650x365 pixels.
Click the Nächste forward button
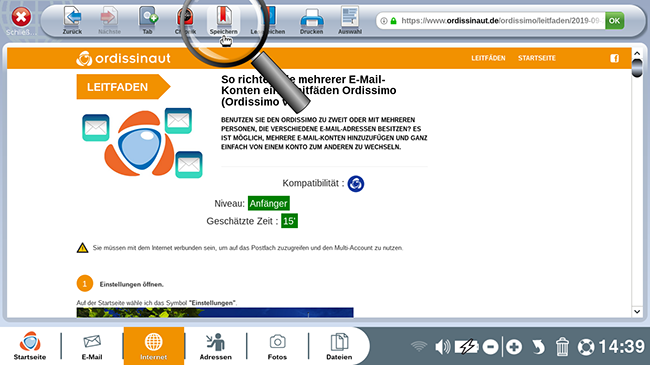click(x=109, y=20)
